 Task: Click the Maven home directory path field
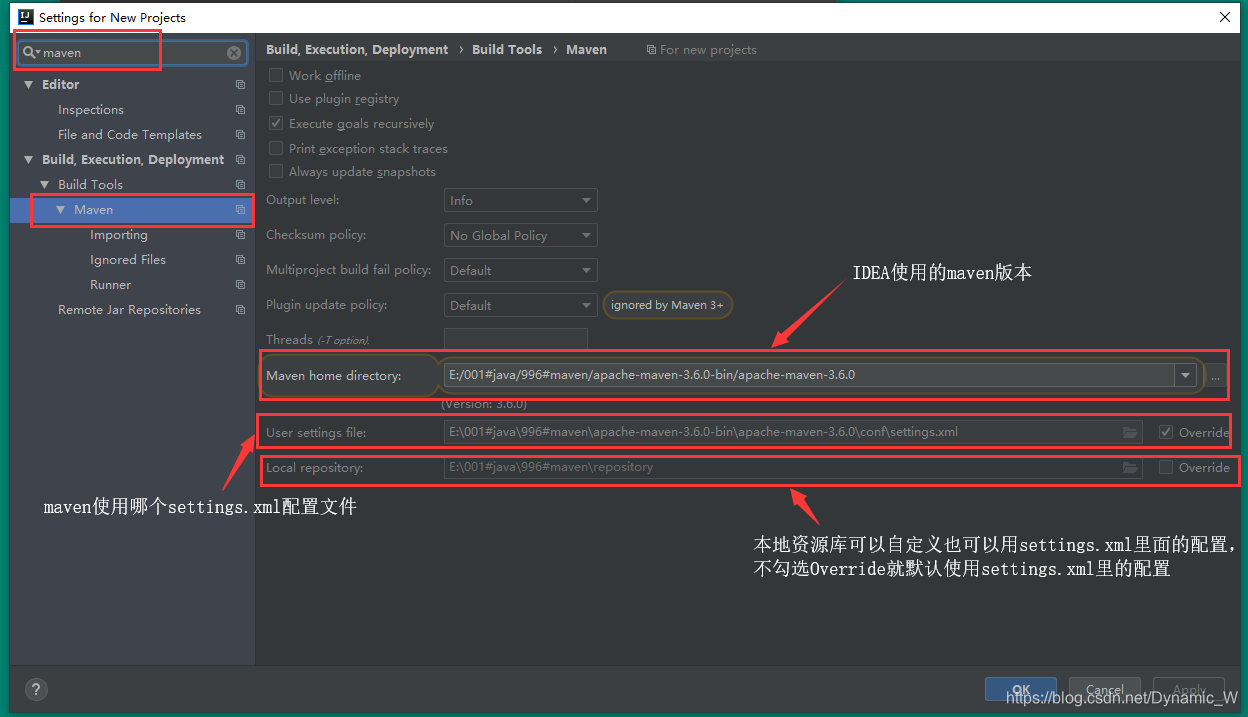click(810, 376)
